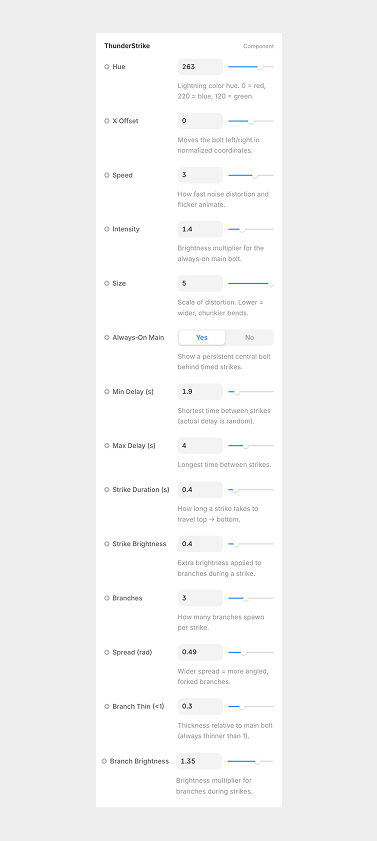Click the circle icon beside Intensity
Image resolution: width=377 pixels, height=841 pixels.
pos(107,229)
